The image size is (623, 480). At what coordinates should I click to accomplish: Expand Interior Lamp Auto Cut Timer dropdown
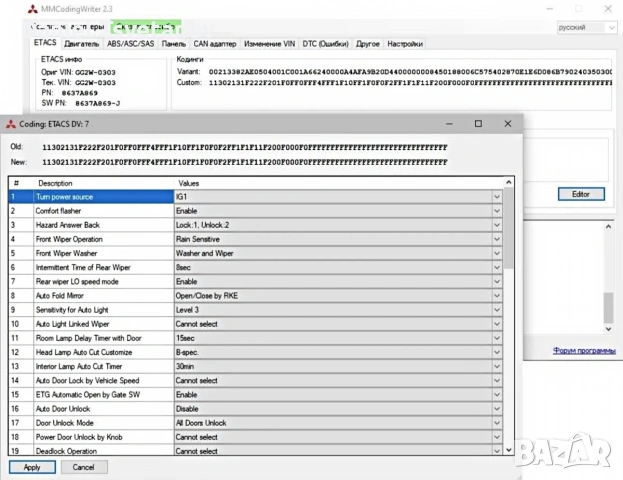[497, 366]
